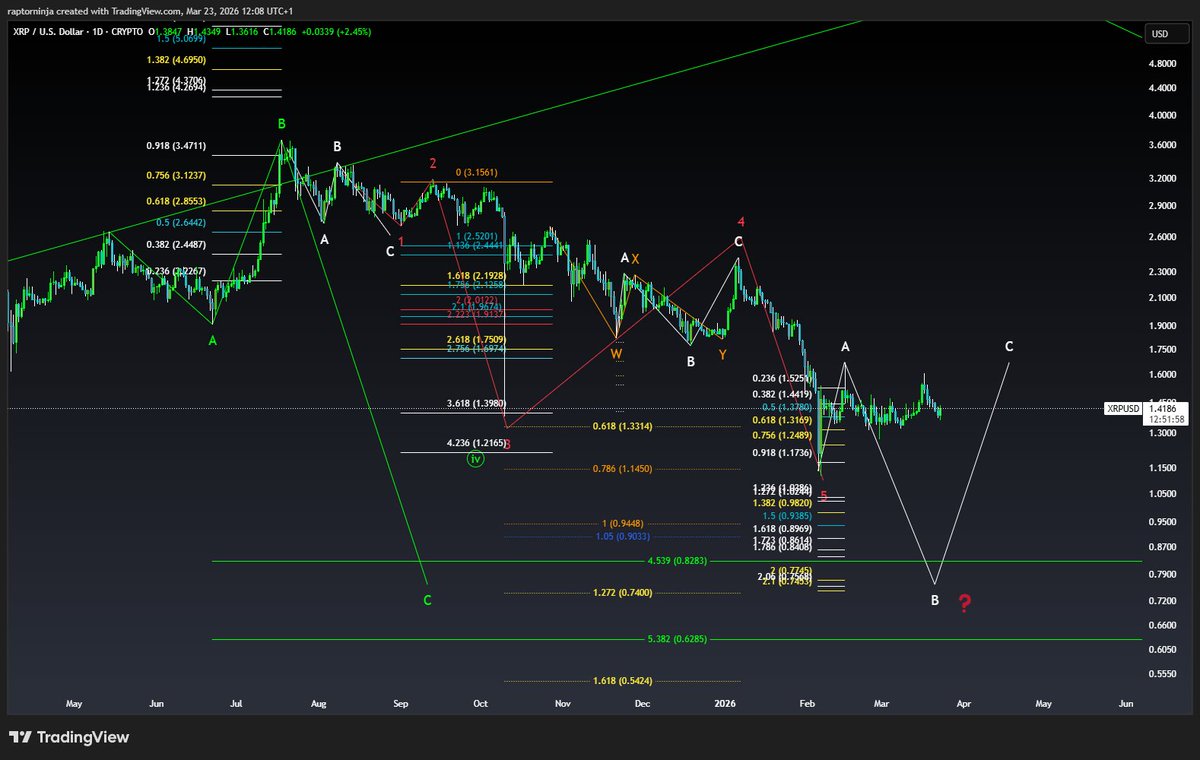The height and width of the screenshot is (760, 1200).
Task: Click the fib label 0.236 (1.5251)
Action: pos(784,379)
